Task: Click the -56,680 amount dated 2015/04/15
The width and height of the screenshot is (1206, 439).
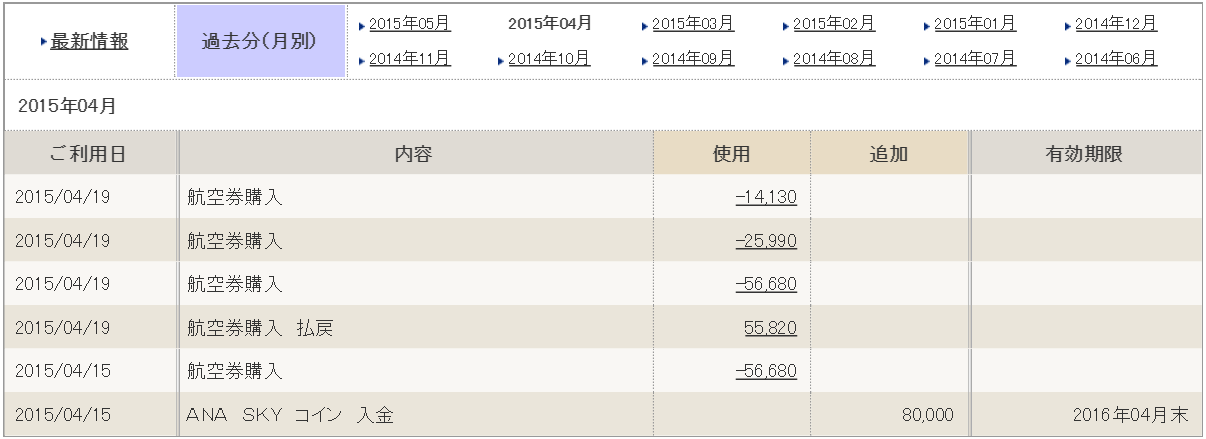Action: [x=766, y=371]
